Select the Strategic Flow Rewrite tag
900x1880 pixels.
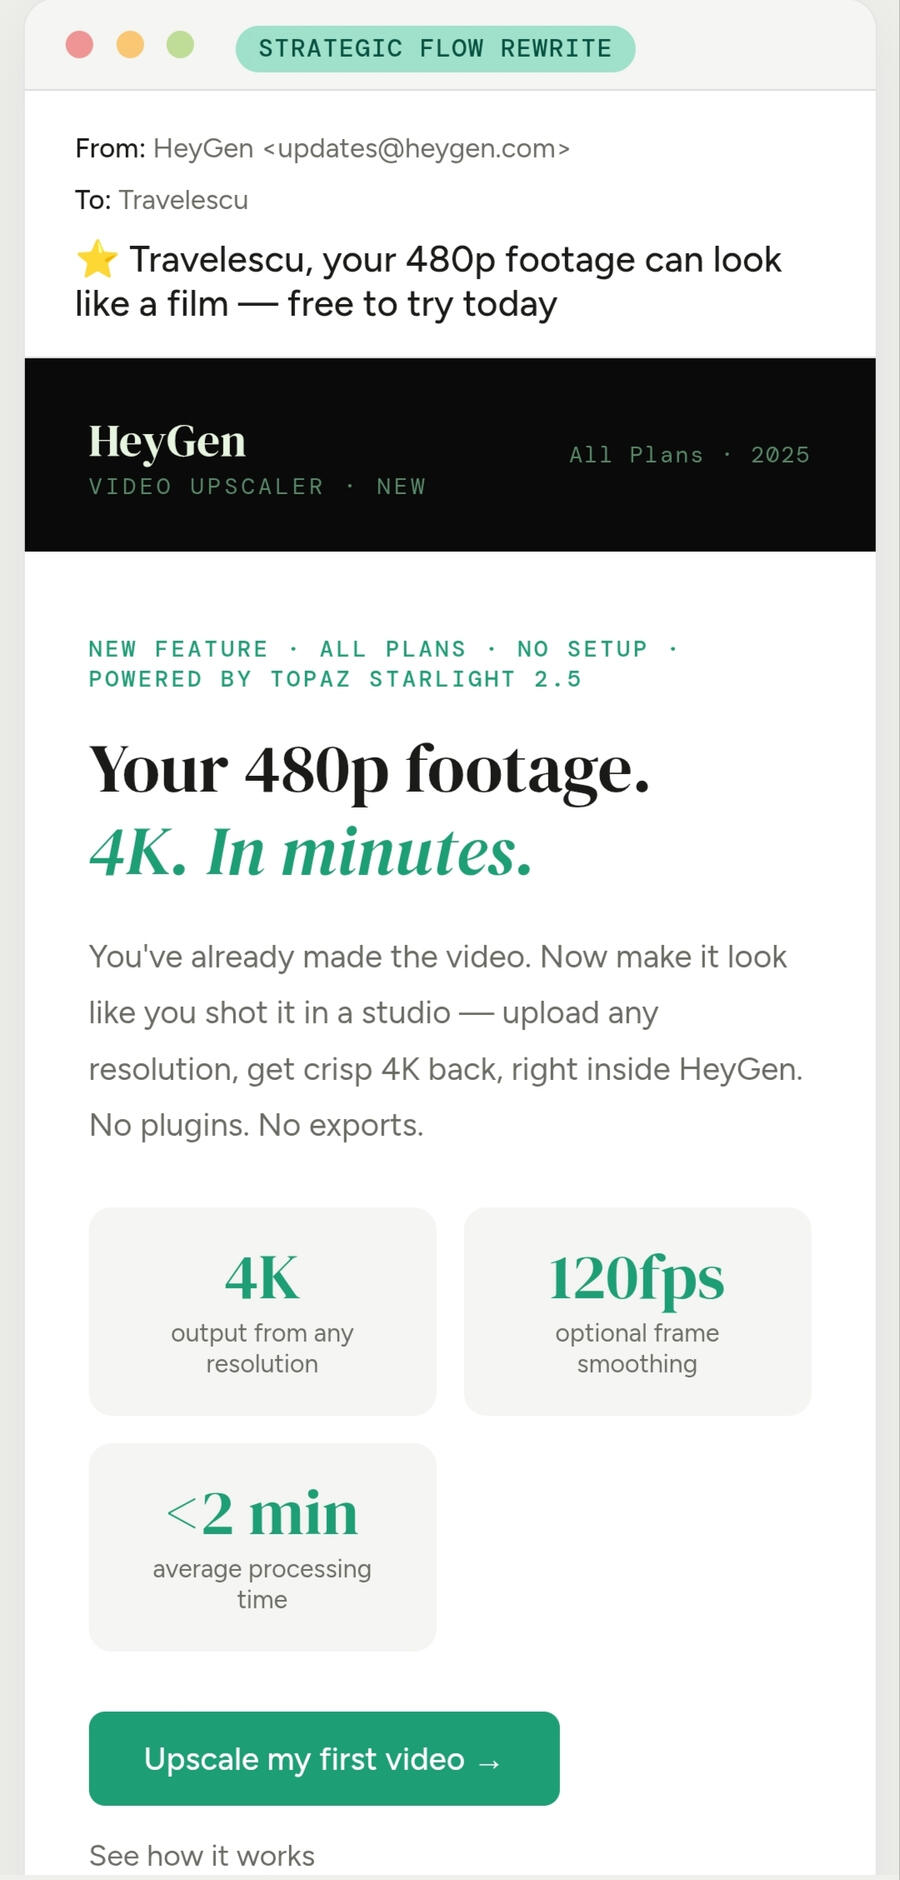coord(435,49)
